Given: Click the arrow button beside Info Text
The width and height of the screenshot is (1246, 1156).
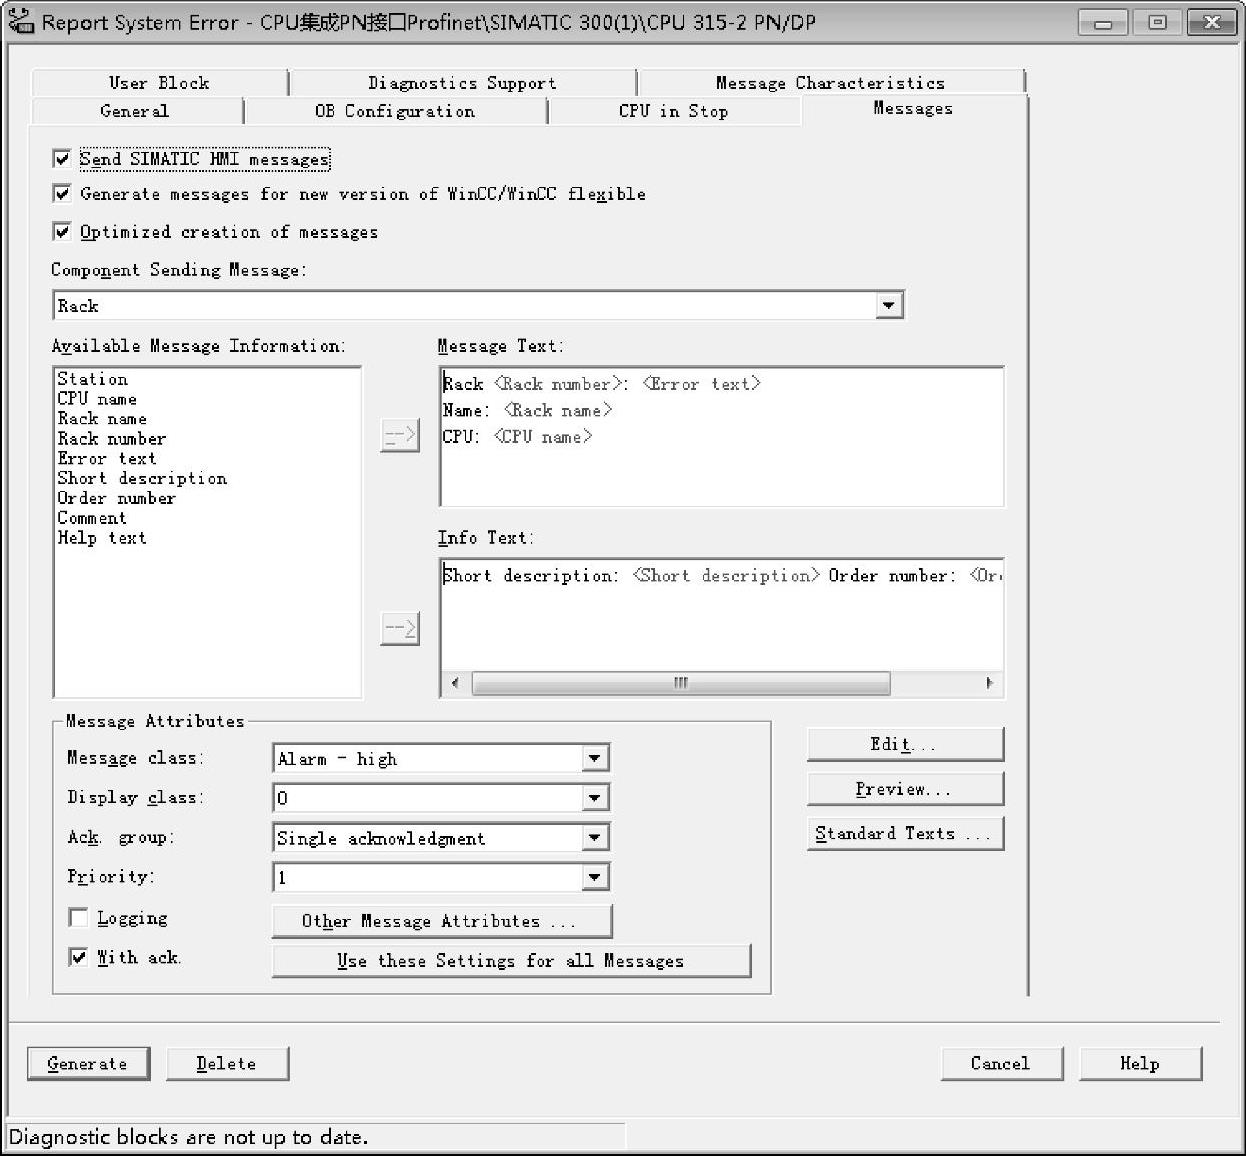Looking at the screenshot, I should coord(399,628).
